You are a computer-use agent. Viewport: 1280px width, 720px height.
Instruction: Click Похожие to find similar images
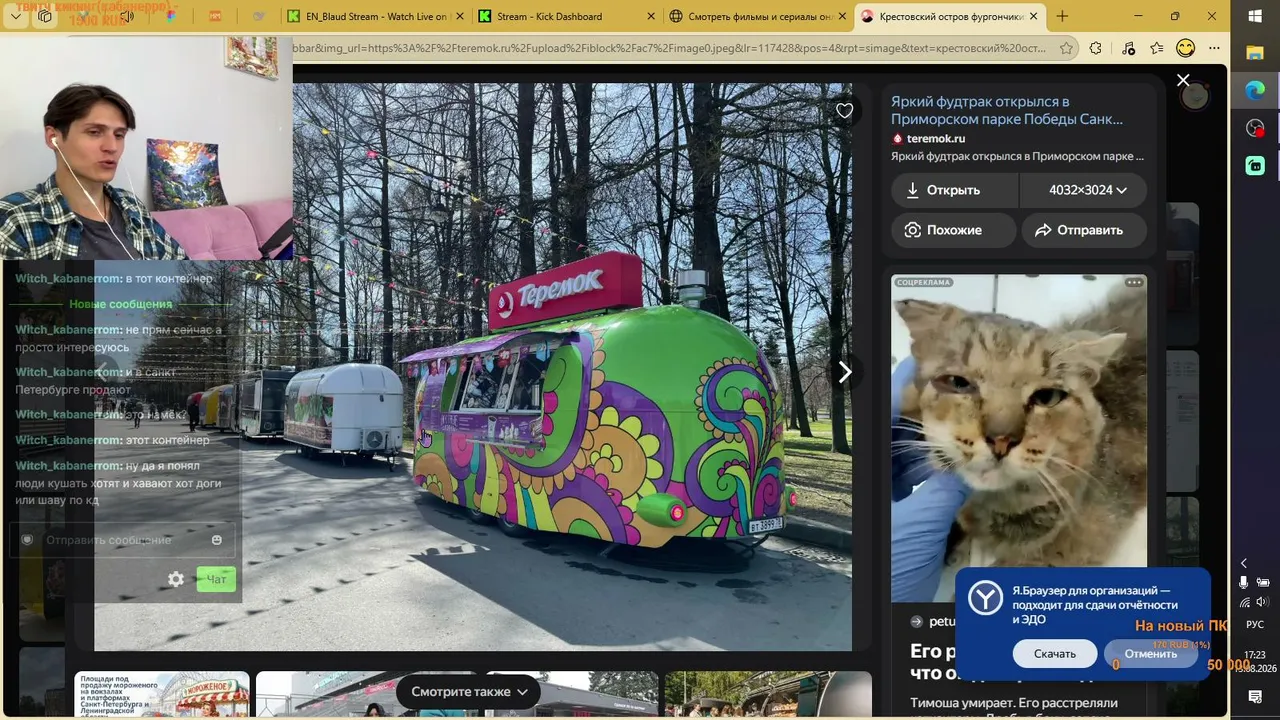954,230
